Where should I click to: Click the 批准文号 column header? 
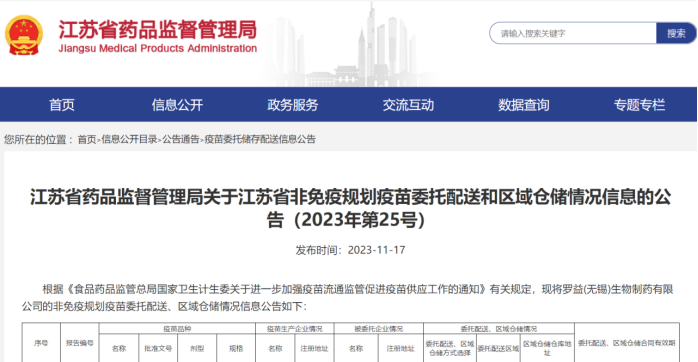coord(158,348)
